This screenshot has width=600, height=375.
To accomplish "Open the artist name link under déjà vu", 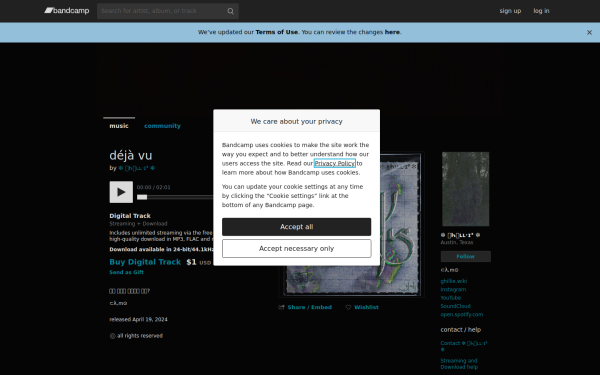I will click(x=137, y=168).
